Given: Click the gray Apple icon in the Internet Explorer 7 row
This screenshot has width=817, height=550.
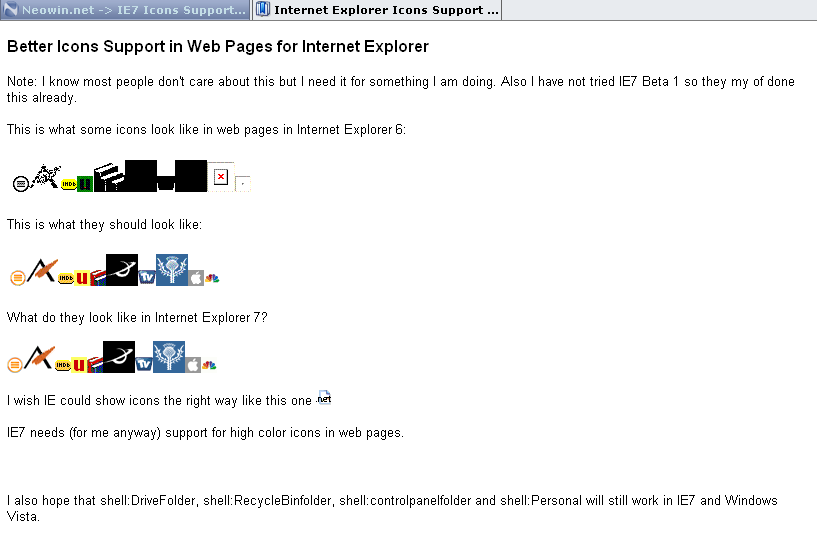Looking at the screenshot, I should tap(193, 365).
